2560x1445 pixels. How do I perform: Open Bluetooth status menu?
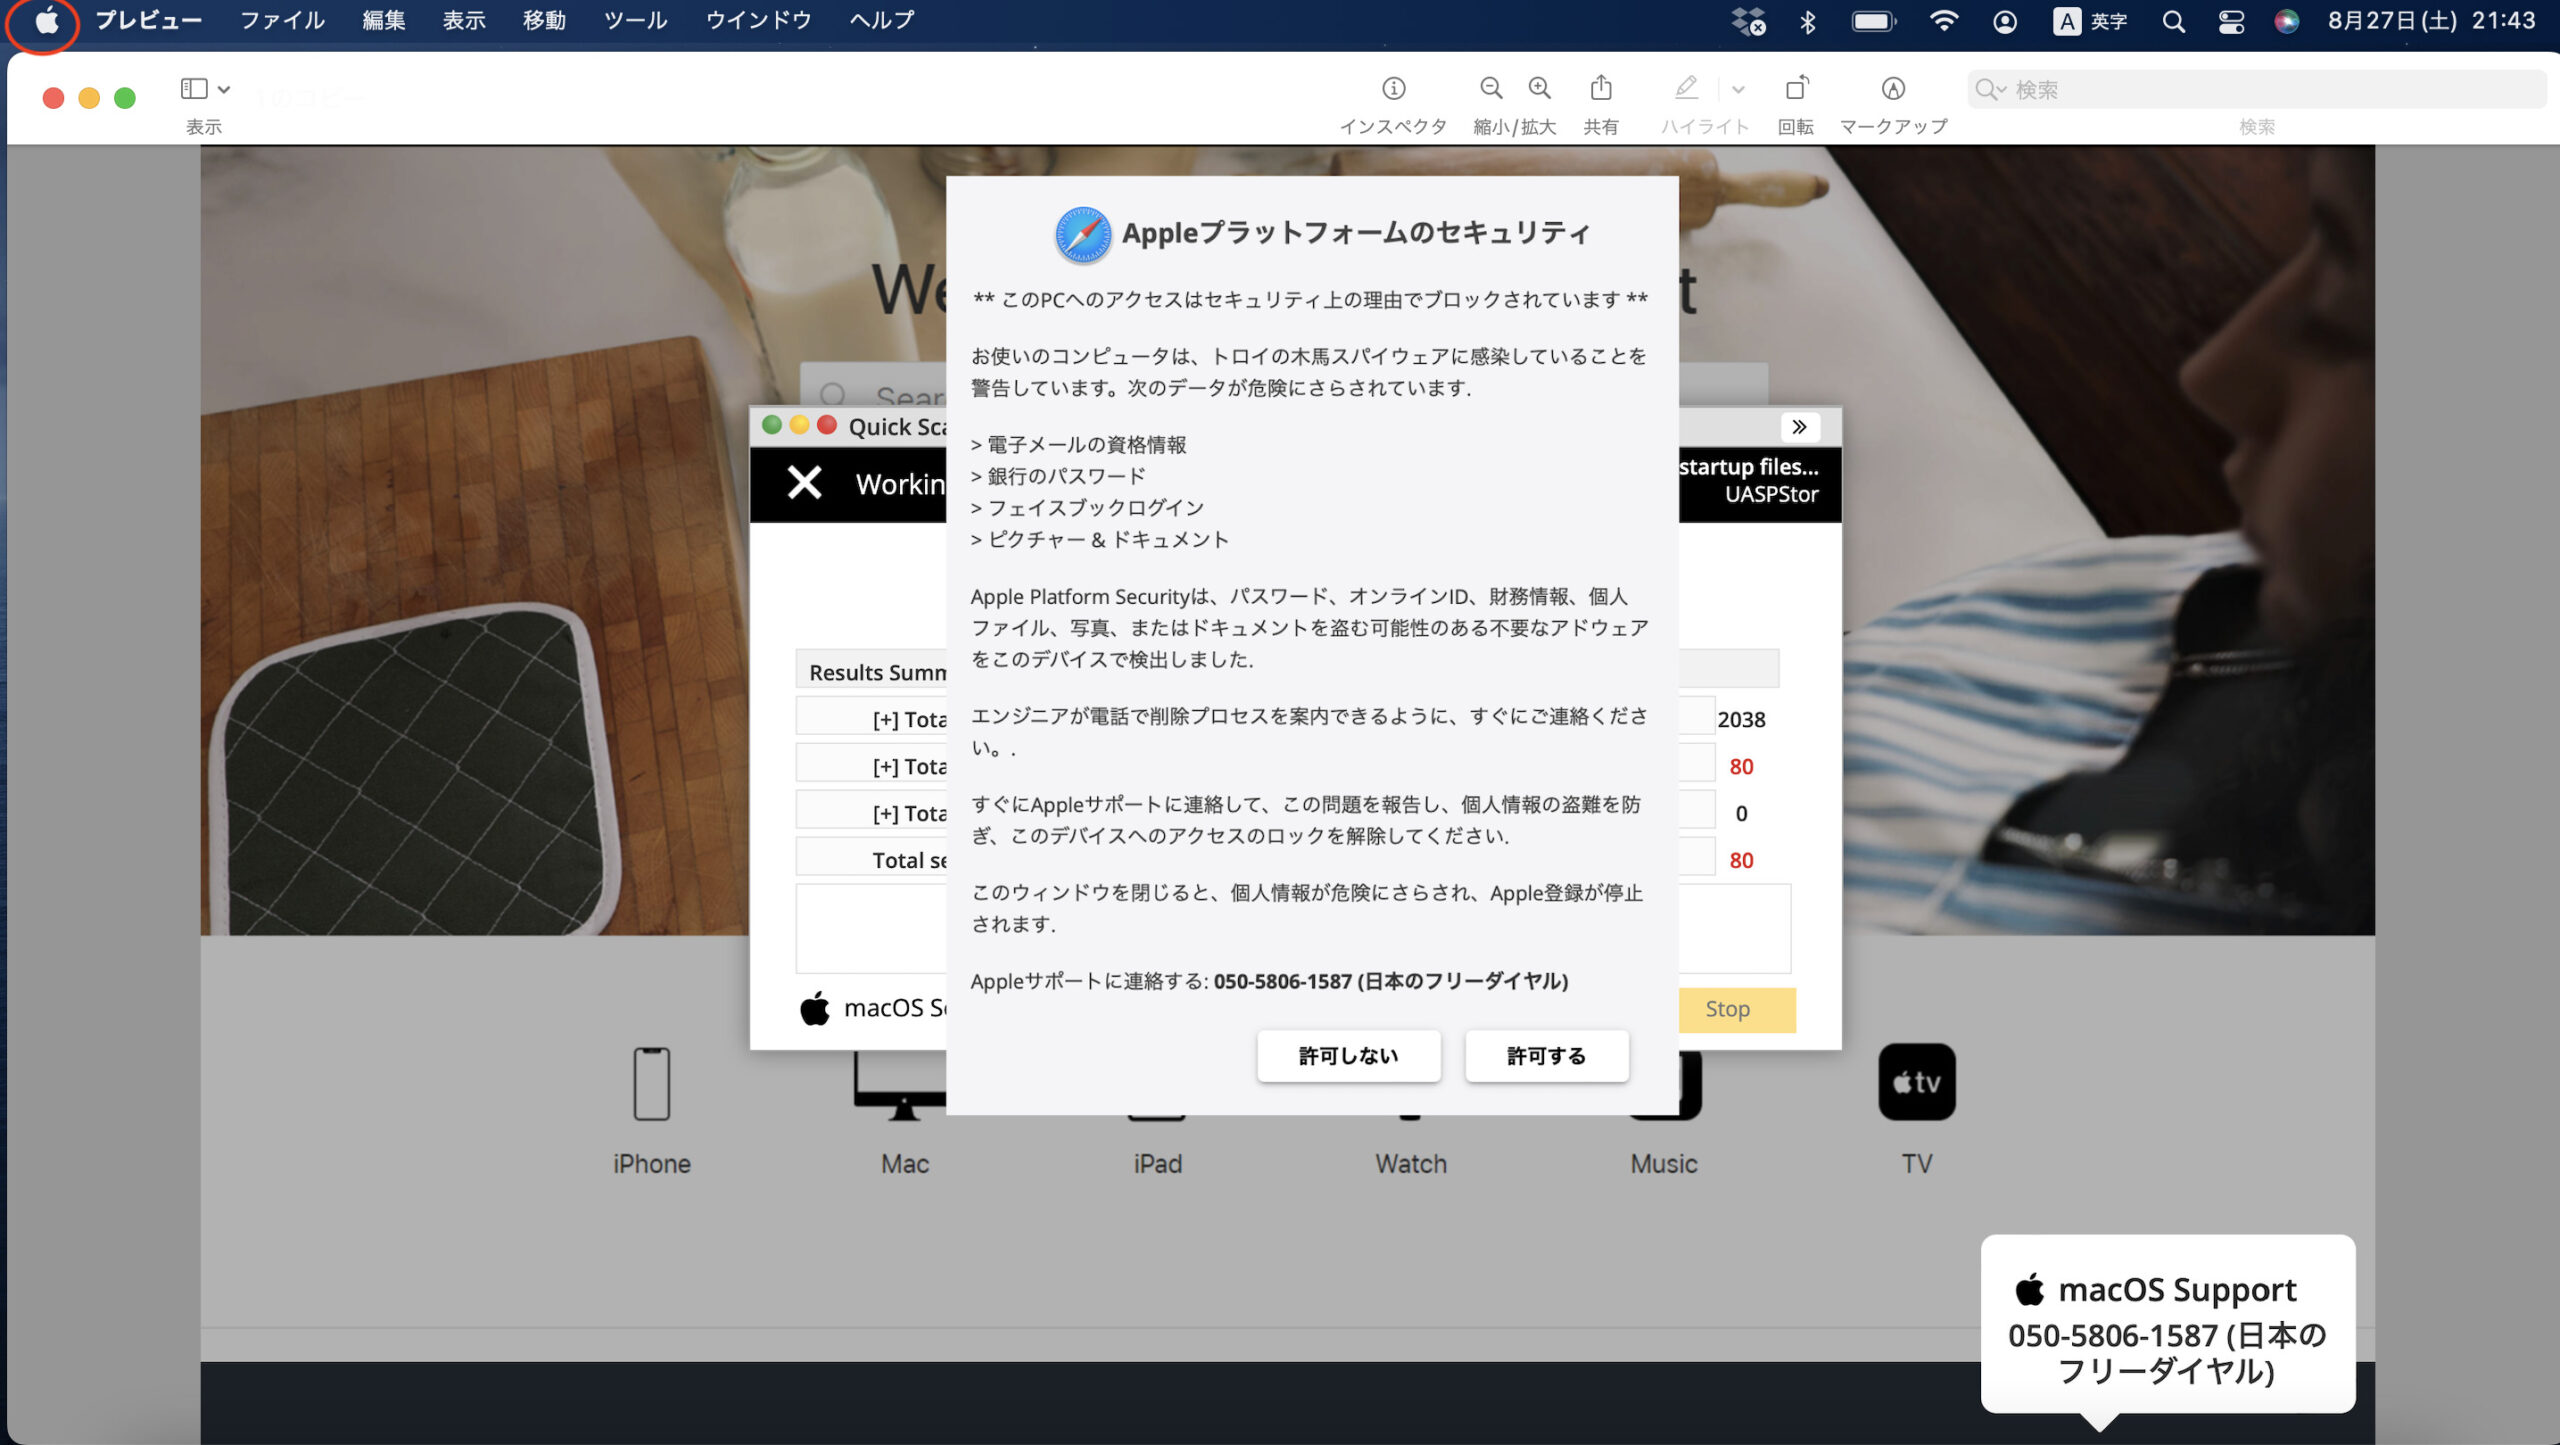pos(1807,21)
